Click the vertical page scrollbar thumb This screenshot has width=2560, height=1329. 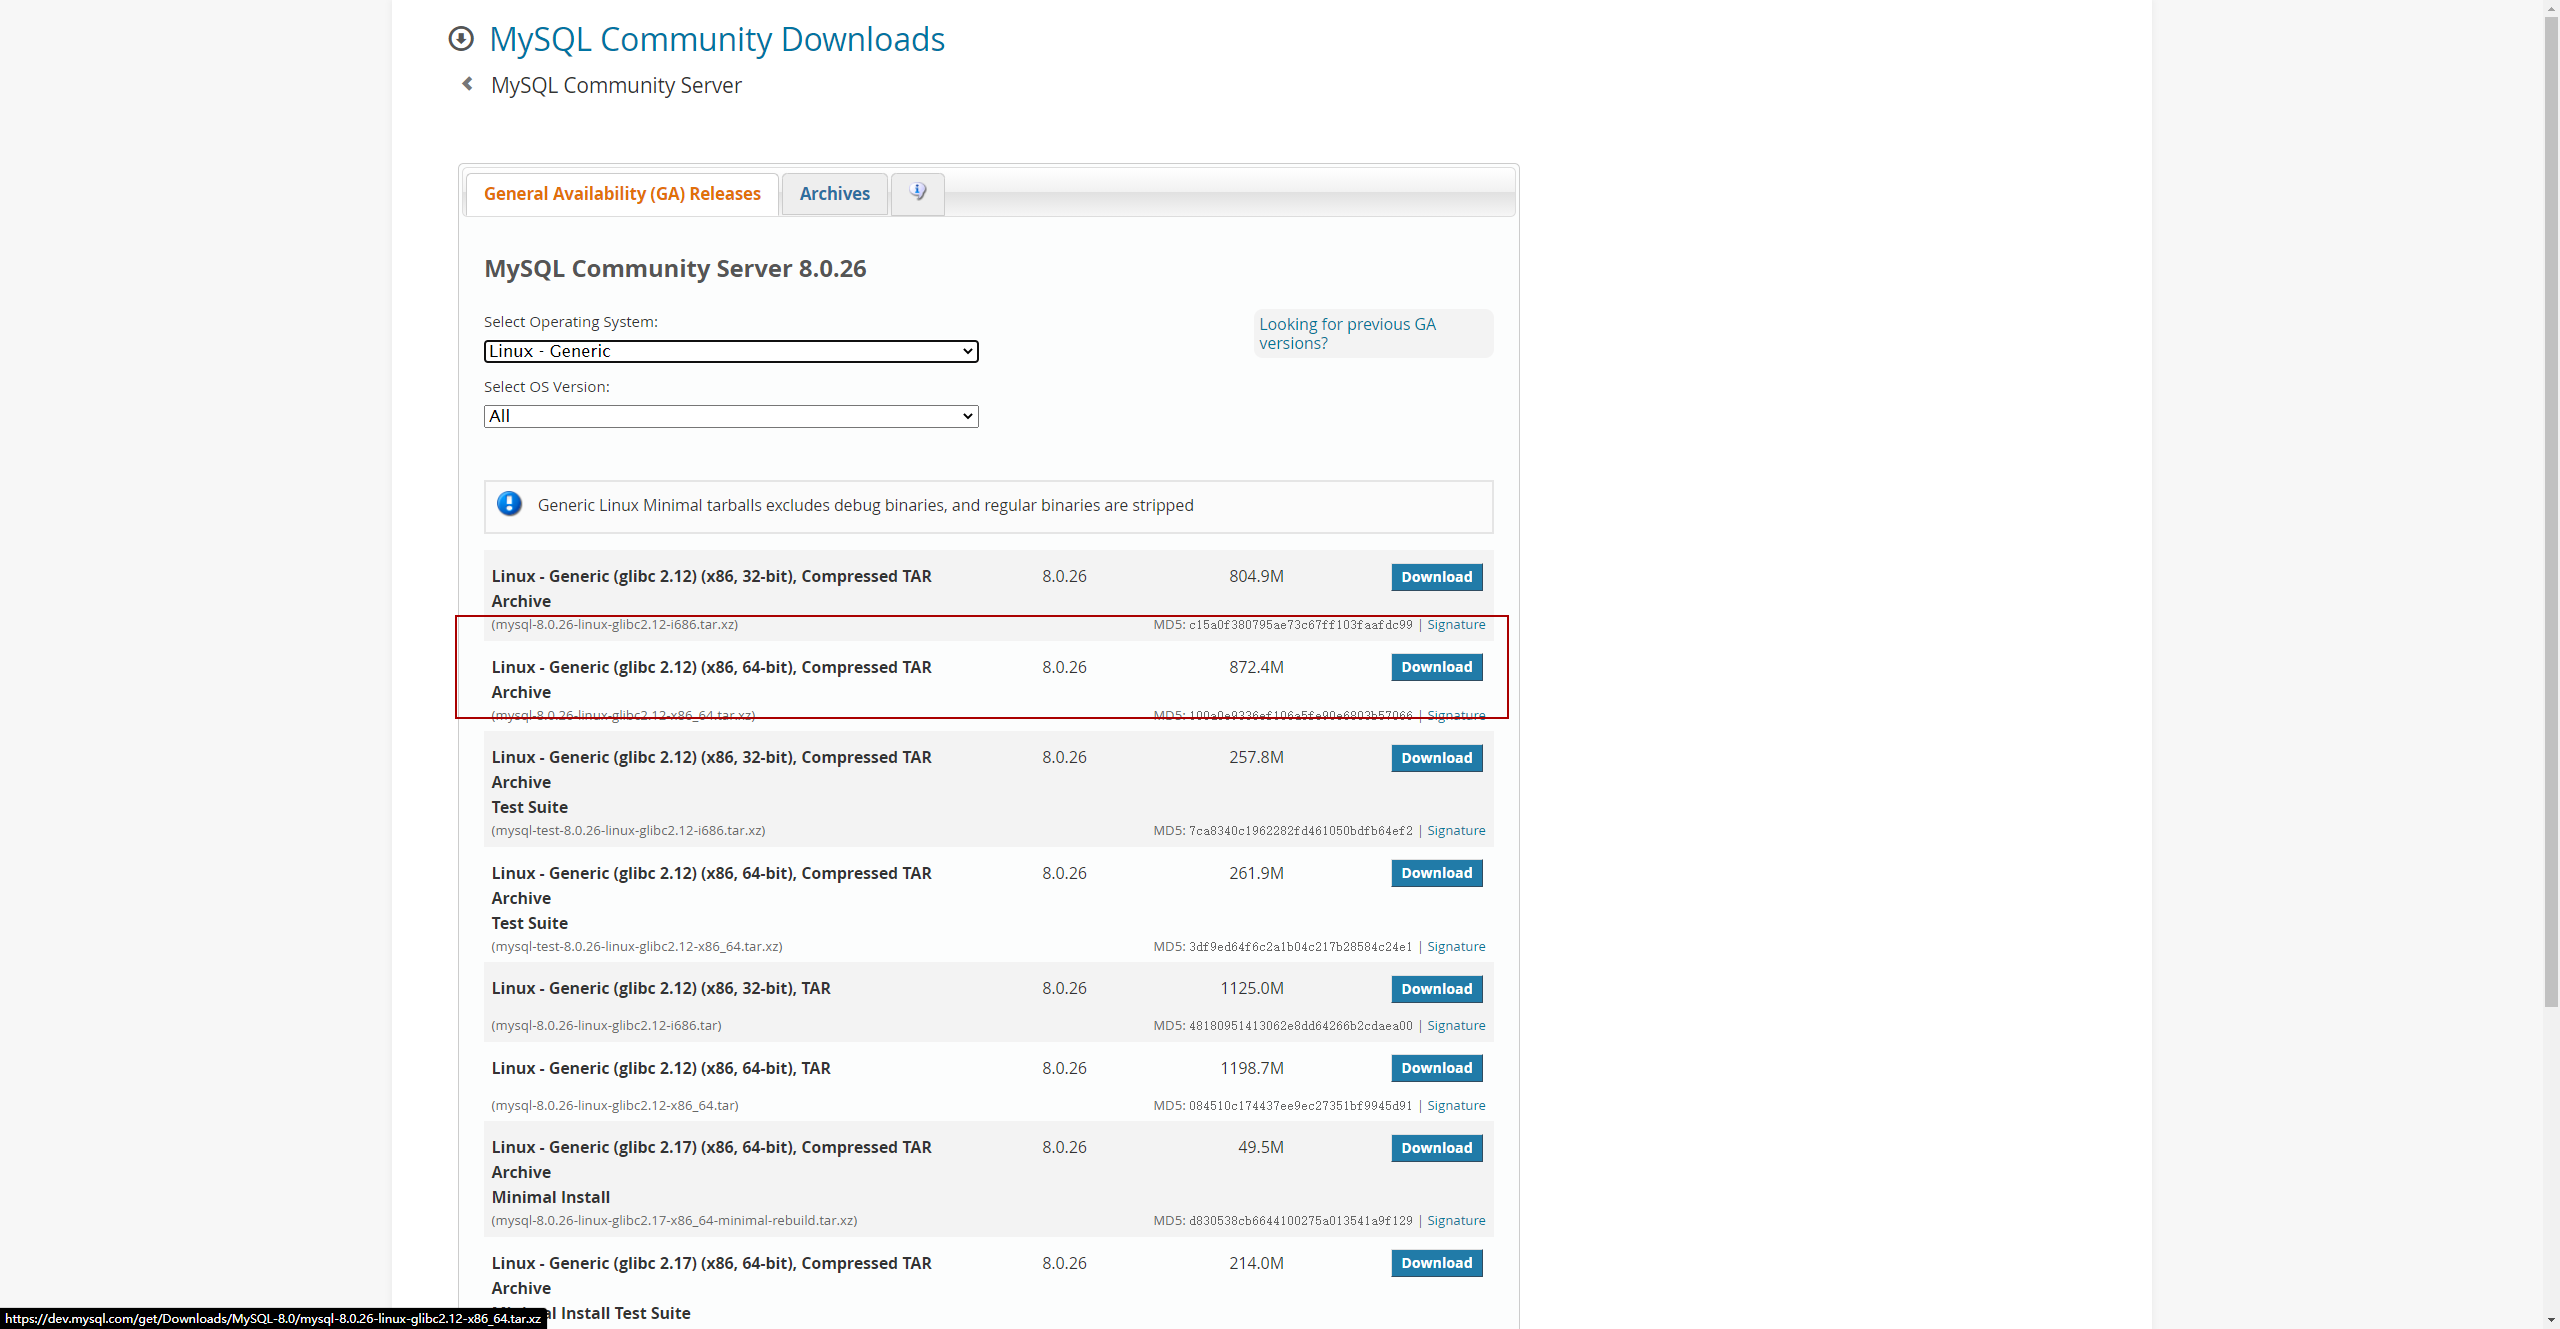coord(2551,510)
